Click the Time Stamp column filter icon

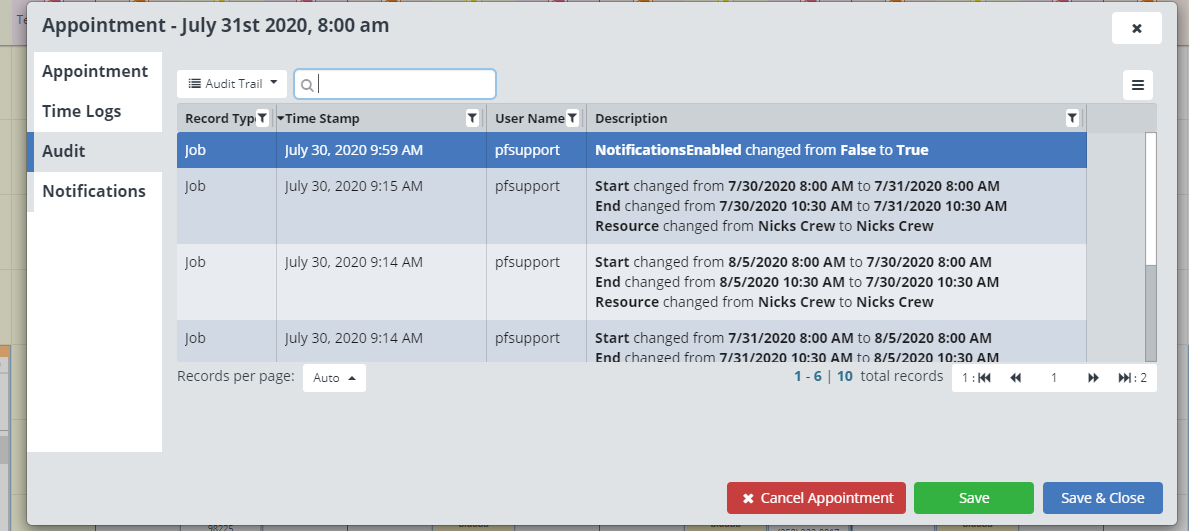472,118
